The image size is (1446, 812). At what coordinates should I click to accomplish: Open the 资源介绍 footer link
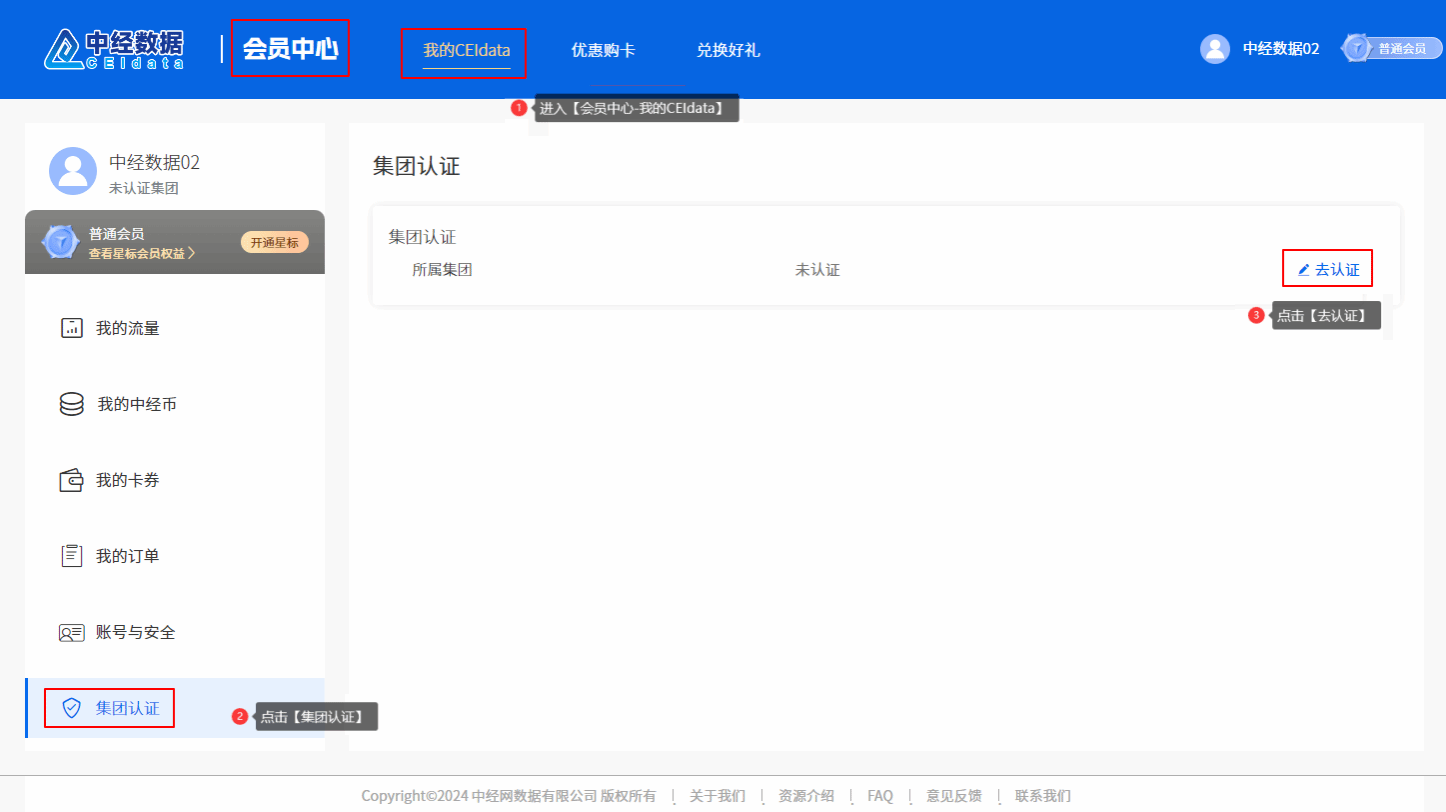[806, 796]
